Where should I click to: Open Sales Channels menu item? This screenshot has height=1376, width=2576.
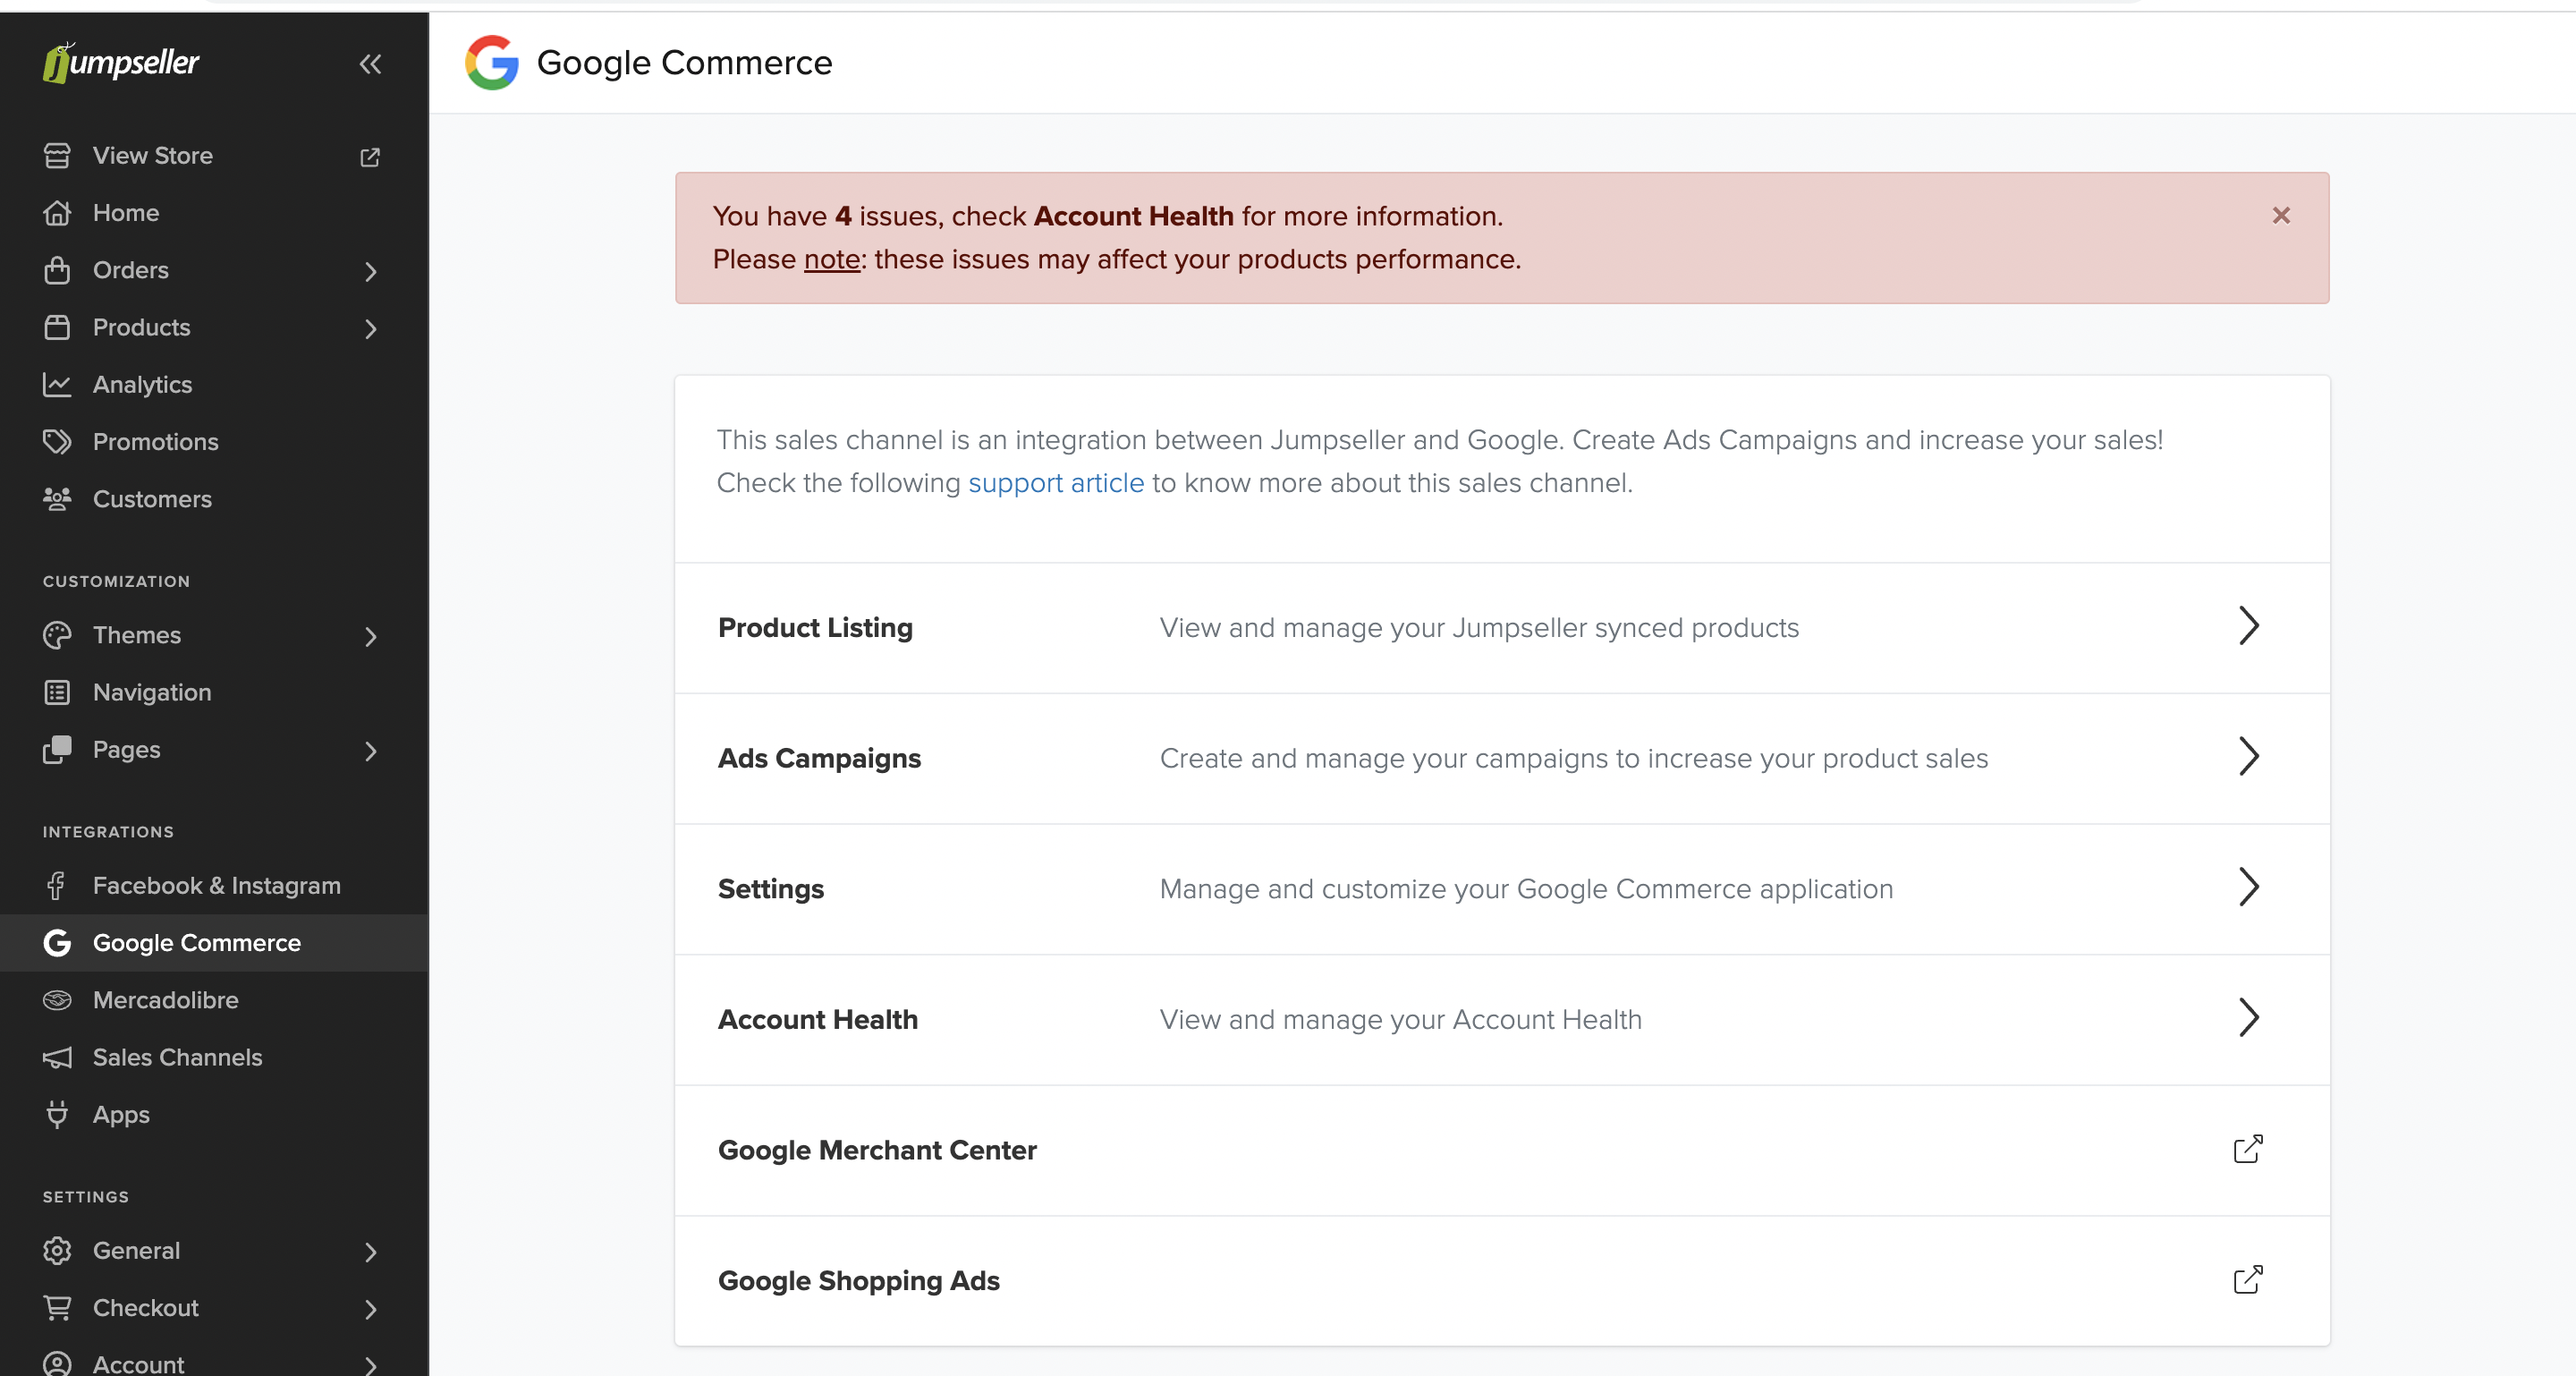tap(177, 1057)
